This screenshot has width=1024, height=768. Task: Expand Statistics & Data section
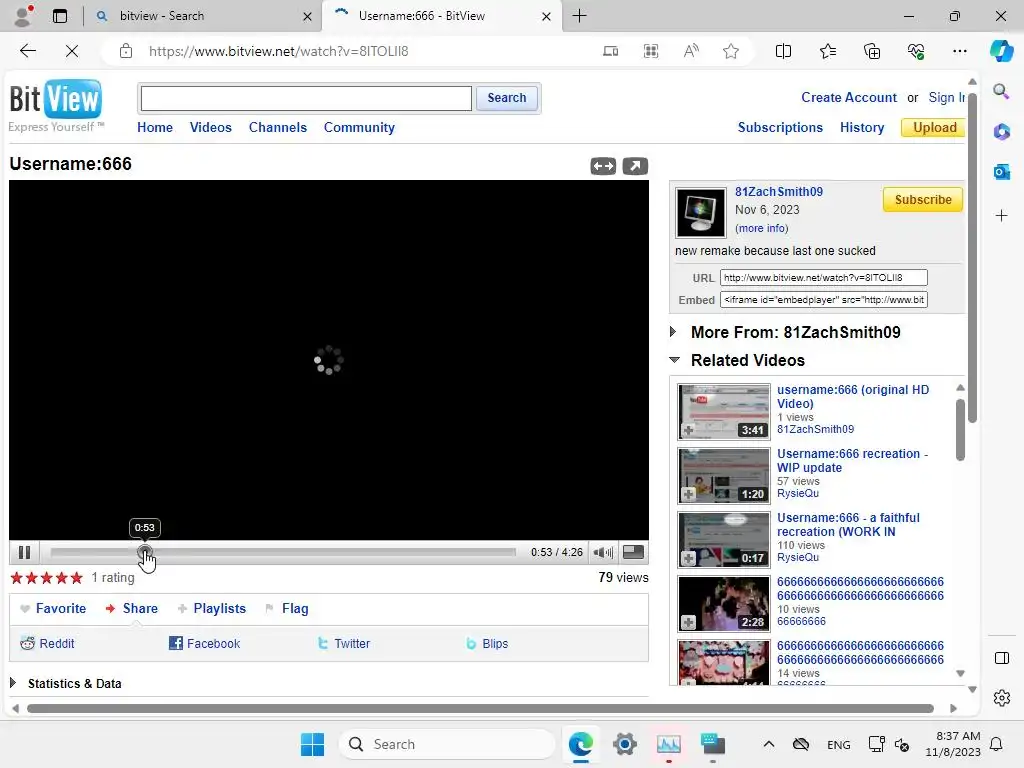(13, 683)
